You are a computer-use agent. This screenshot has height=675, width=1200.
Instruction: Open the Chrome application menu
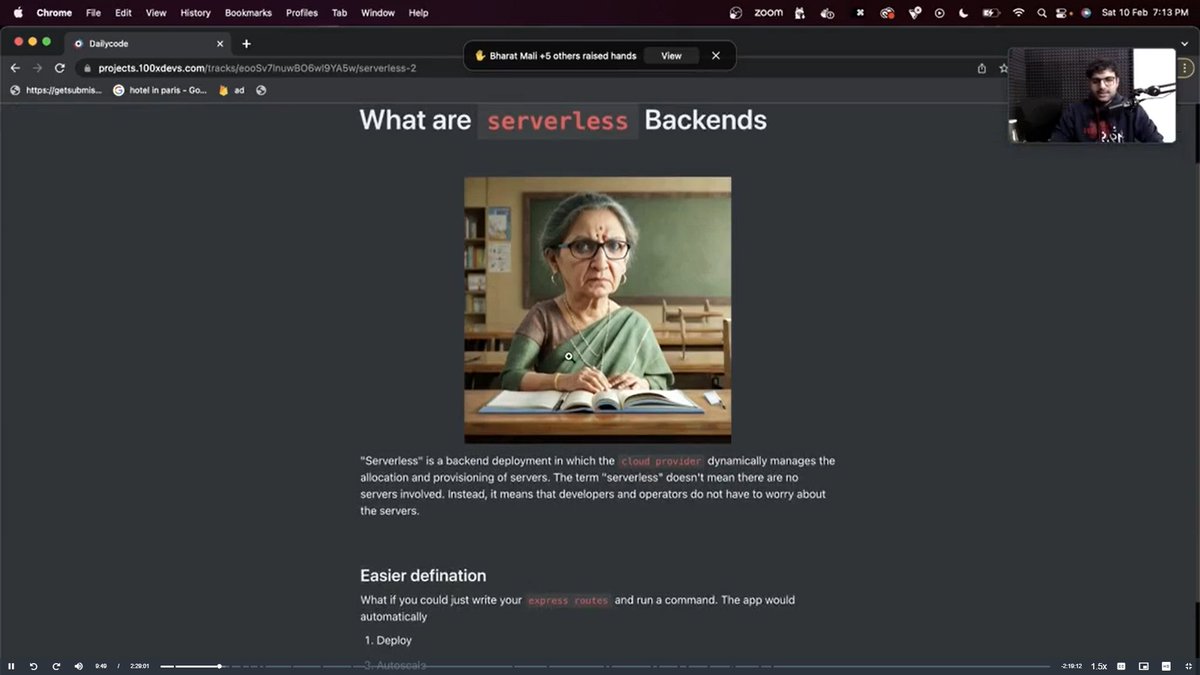point(54,13)
